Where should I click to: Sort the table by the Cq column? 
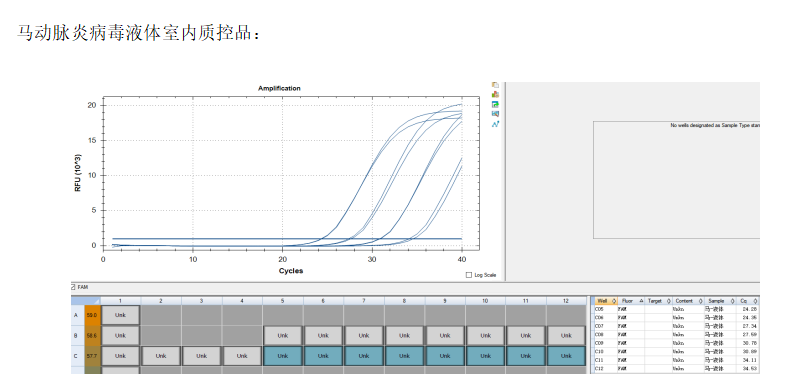[747, 300]
